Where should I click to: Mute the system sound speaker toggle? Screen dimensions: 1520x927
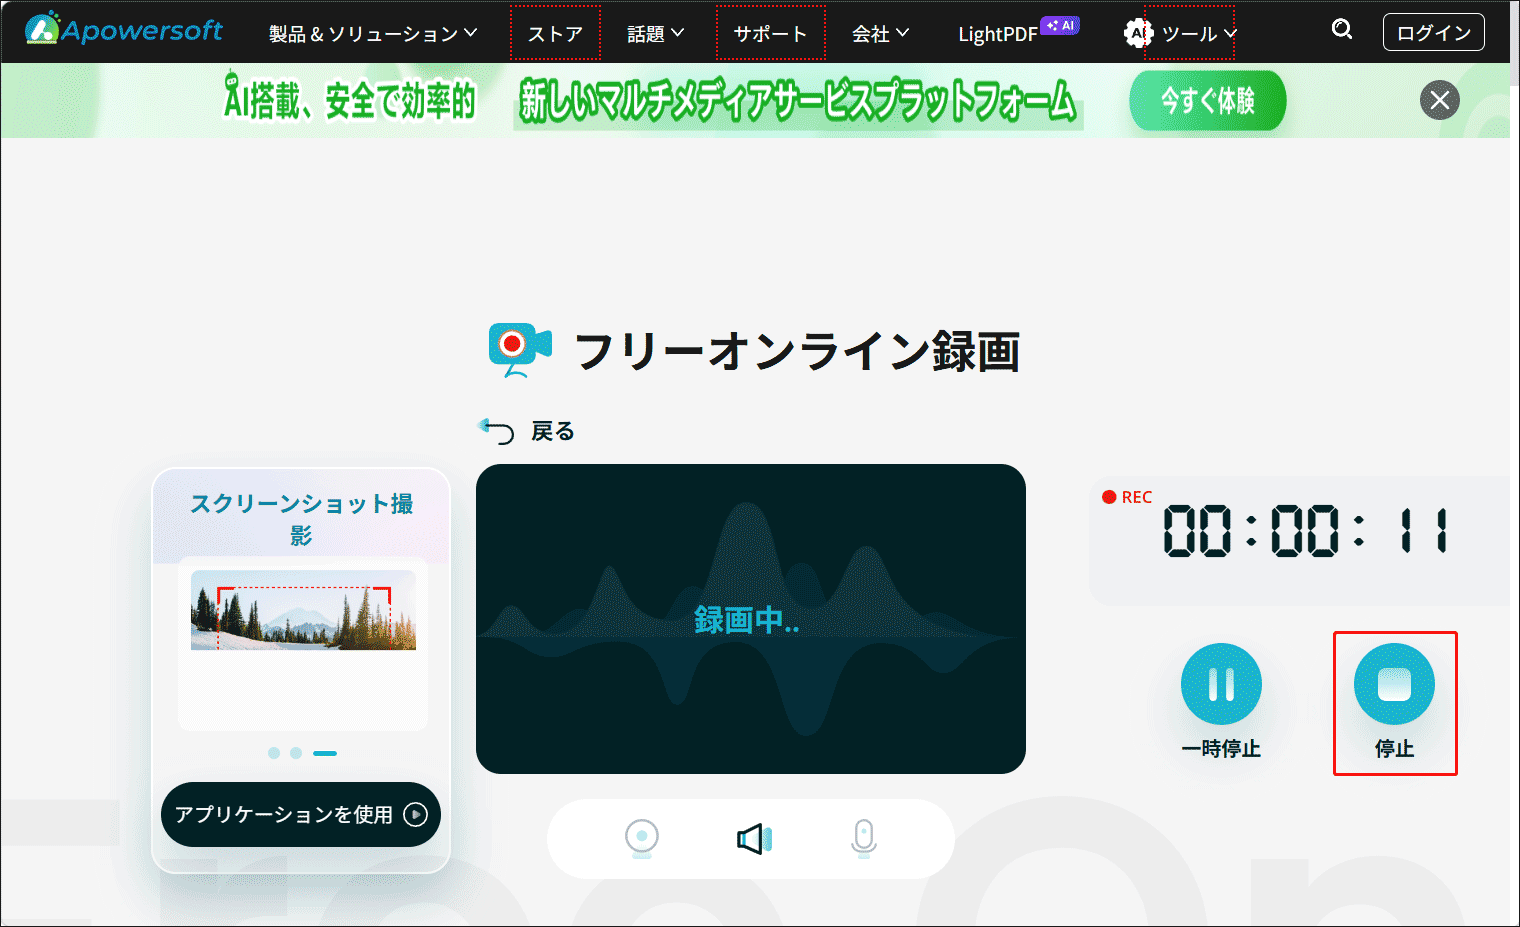click(x=753, y=838)
